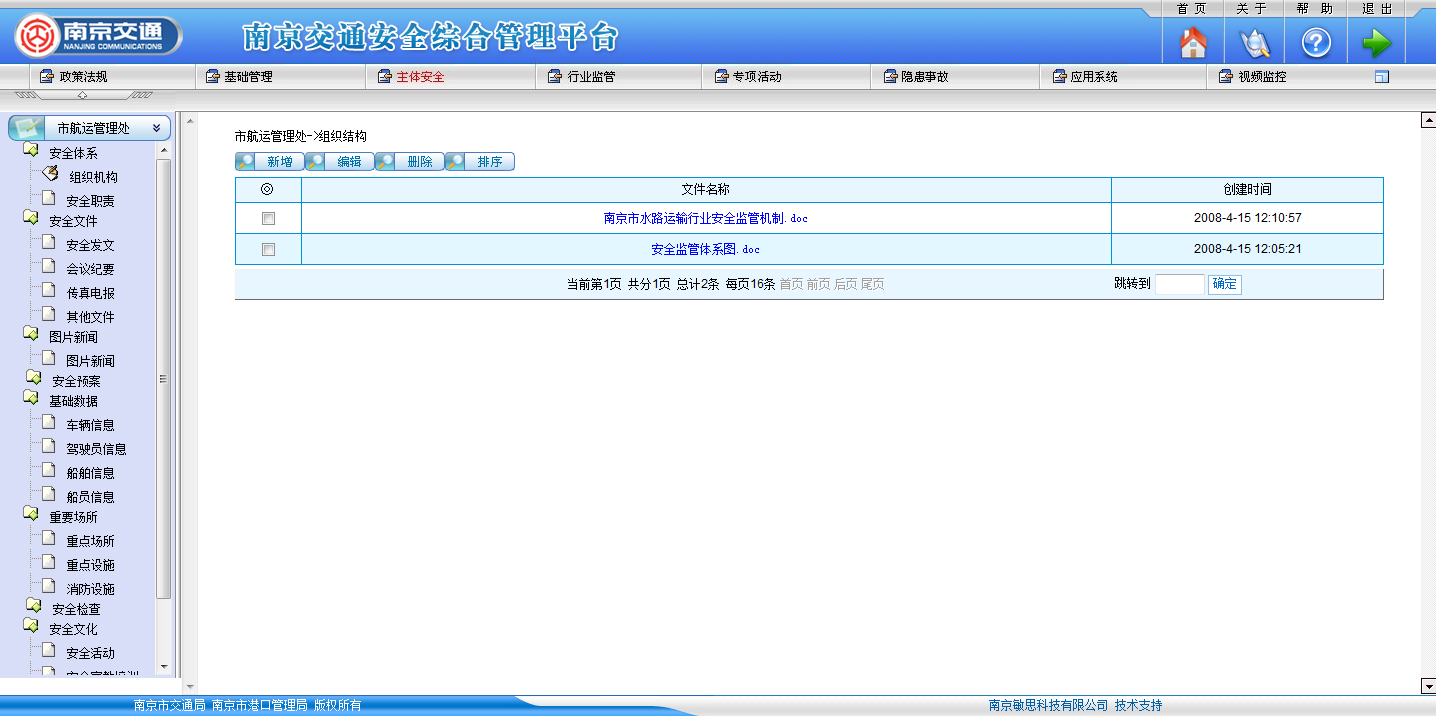Click the 跳转到 page number input field
Image resolution: width=1436 pixels, height=716 pixels.
coord(1179,284)
